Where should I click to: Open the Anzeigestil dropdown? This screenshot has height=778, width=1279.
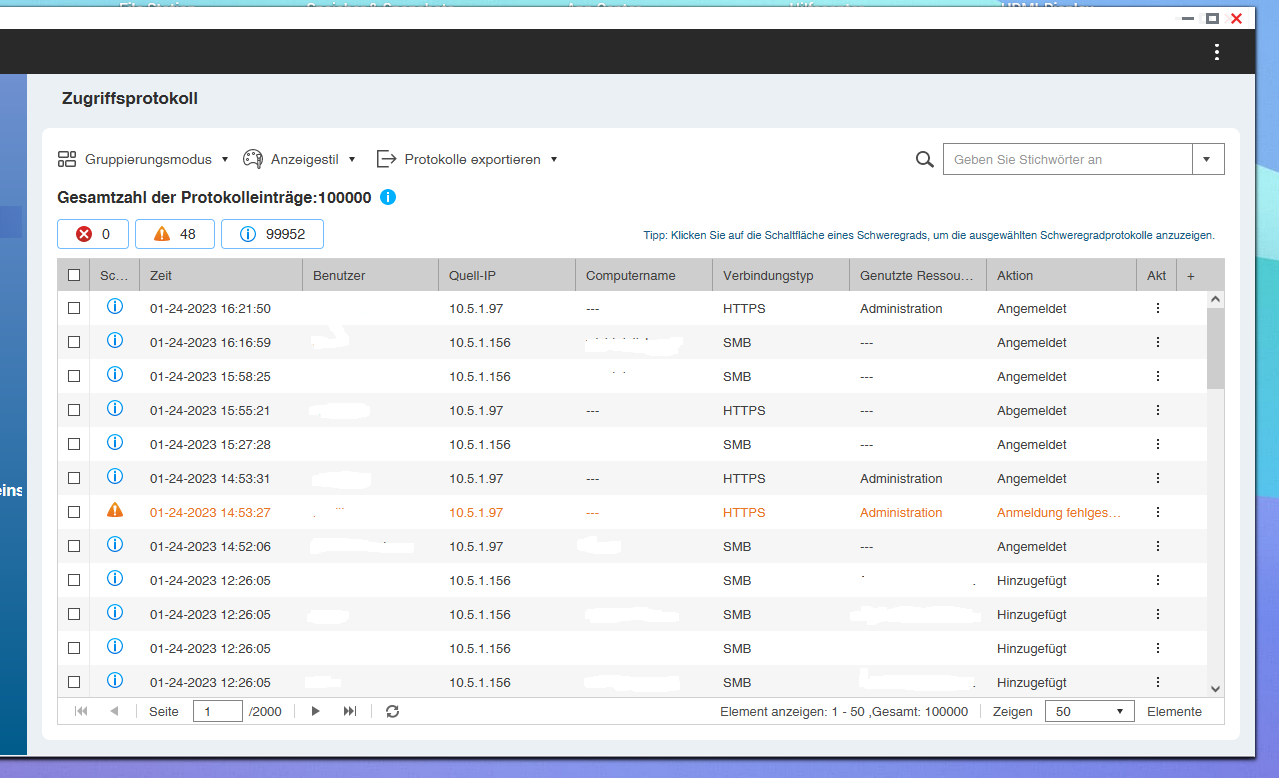[299, 159]
